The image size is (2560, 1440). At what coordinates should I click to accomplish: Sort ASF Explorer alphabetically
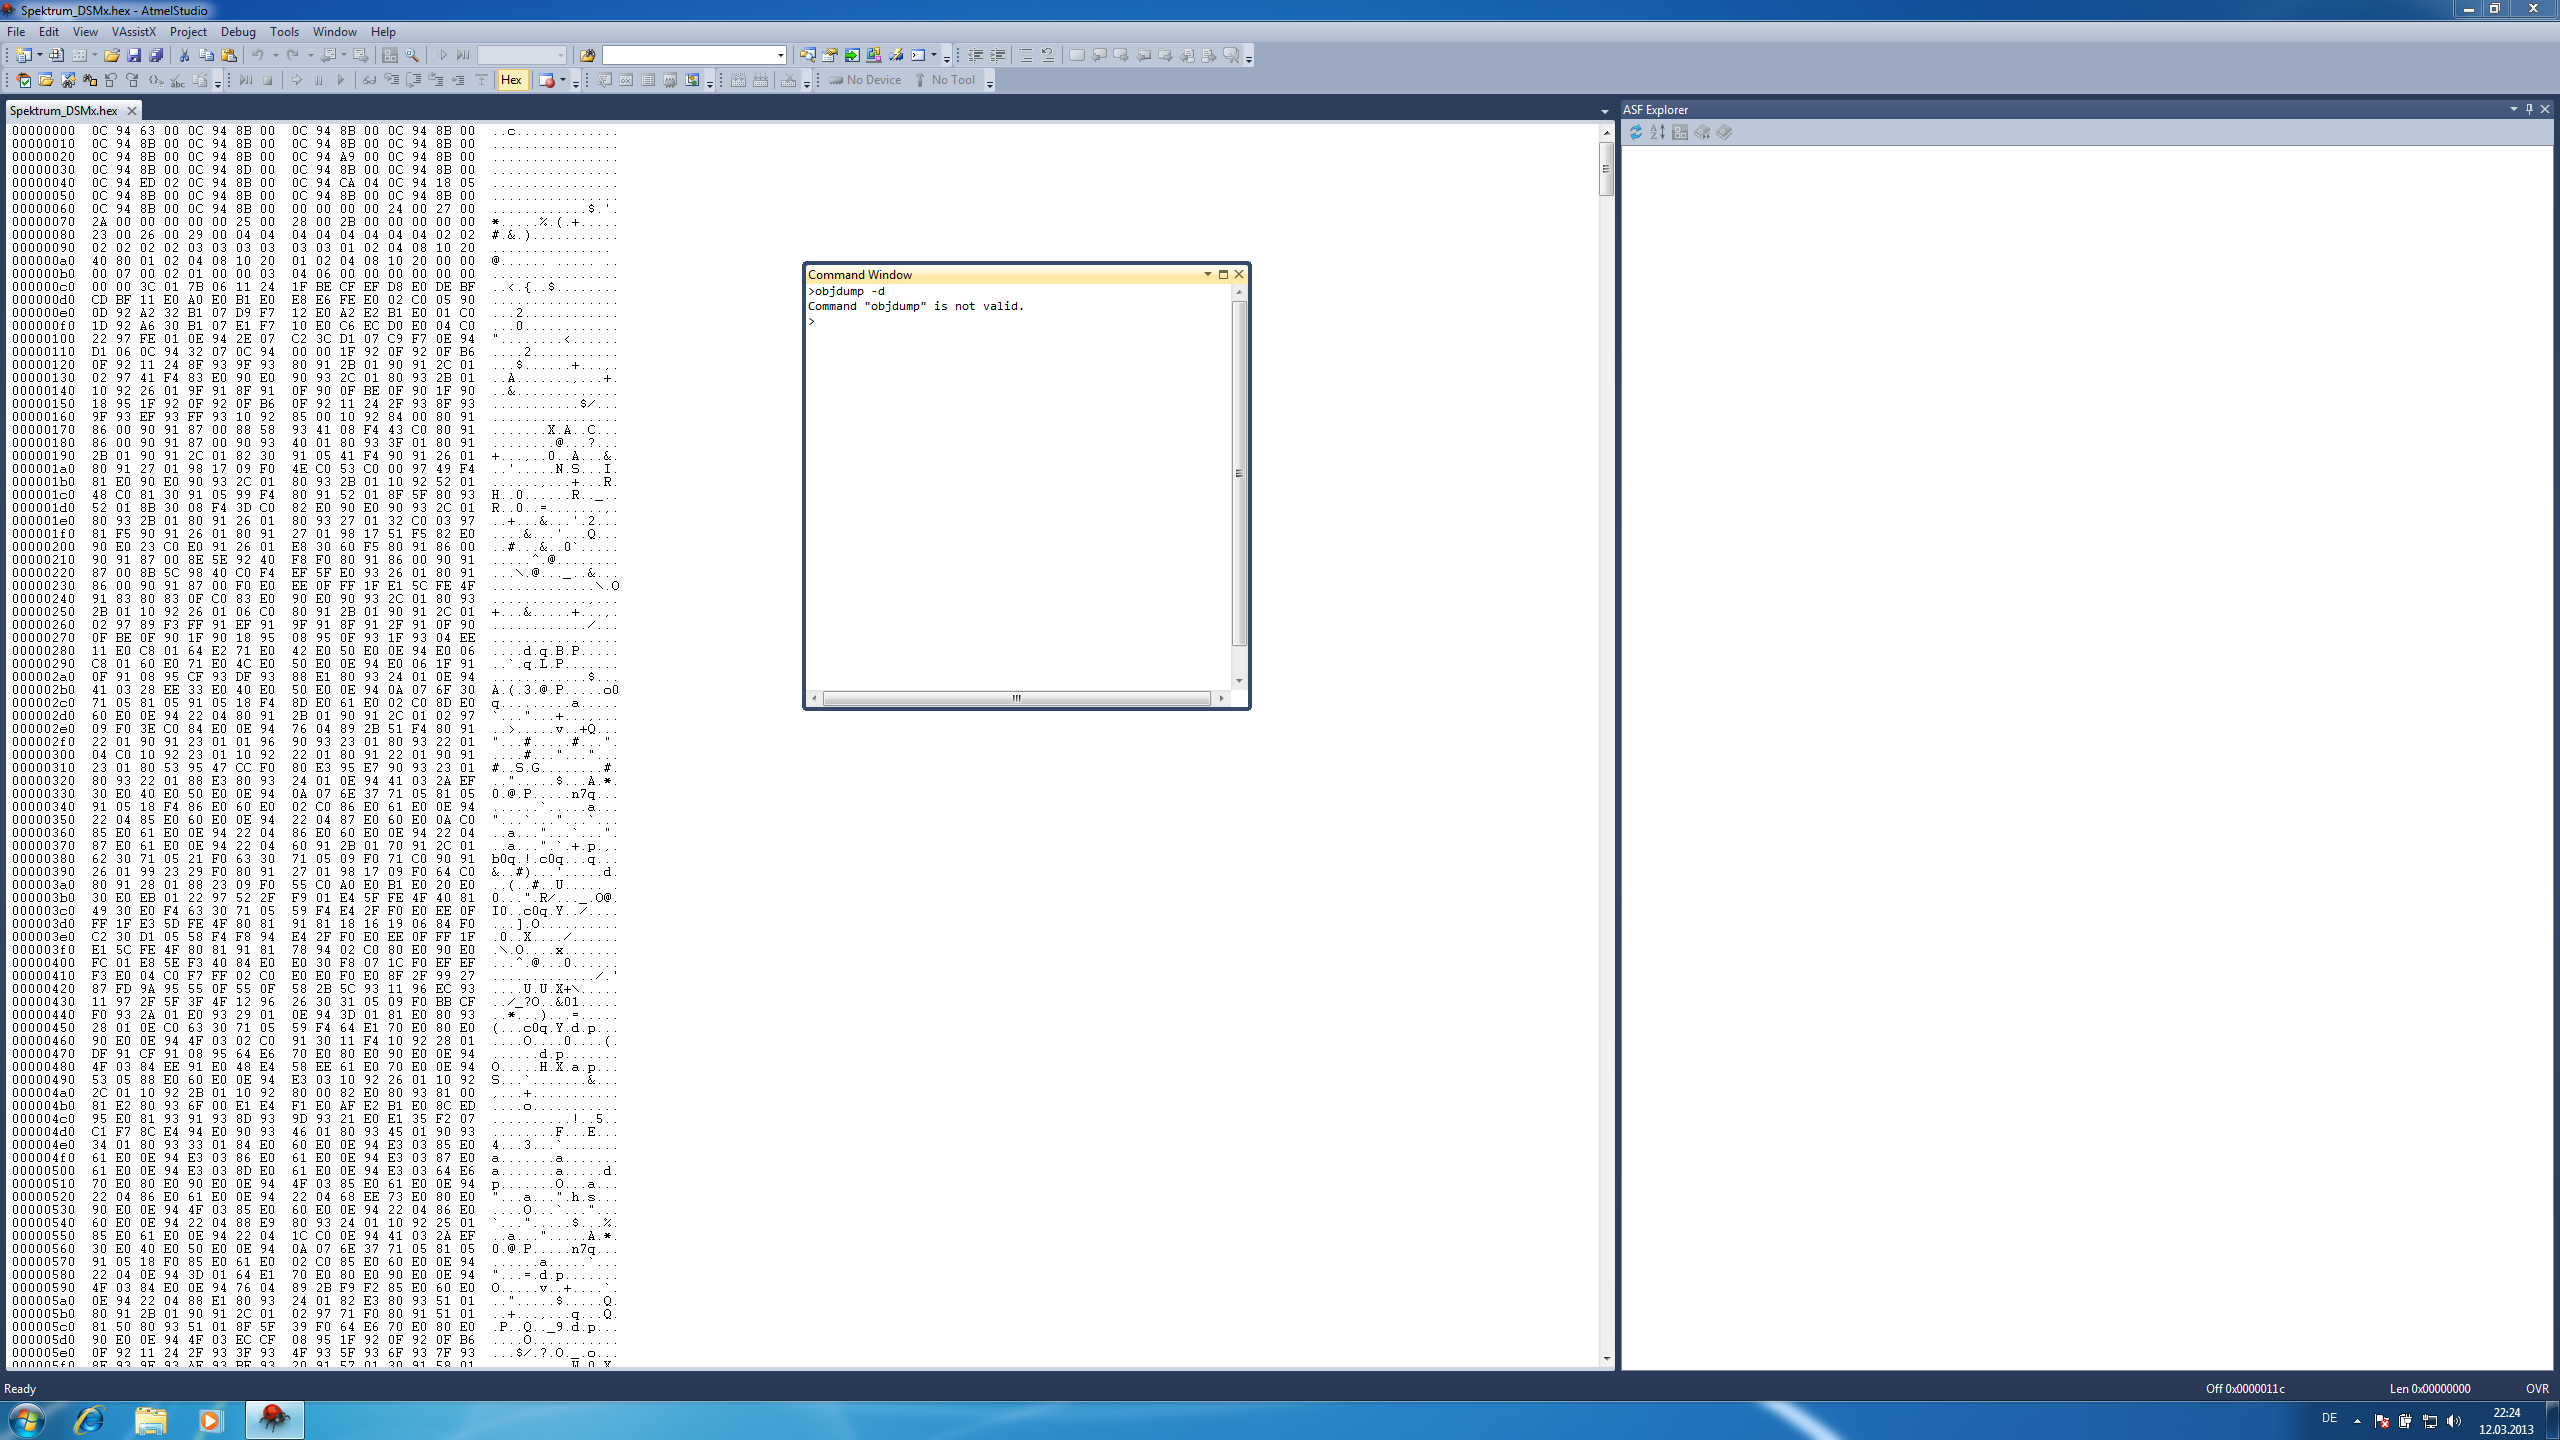coord(1658,133)
